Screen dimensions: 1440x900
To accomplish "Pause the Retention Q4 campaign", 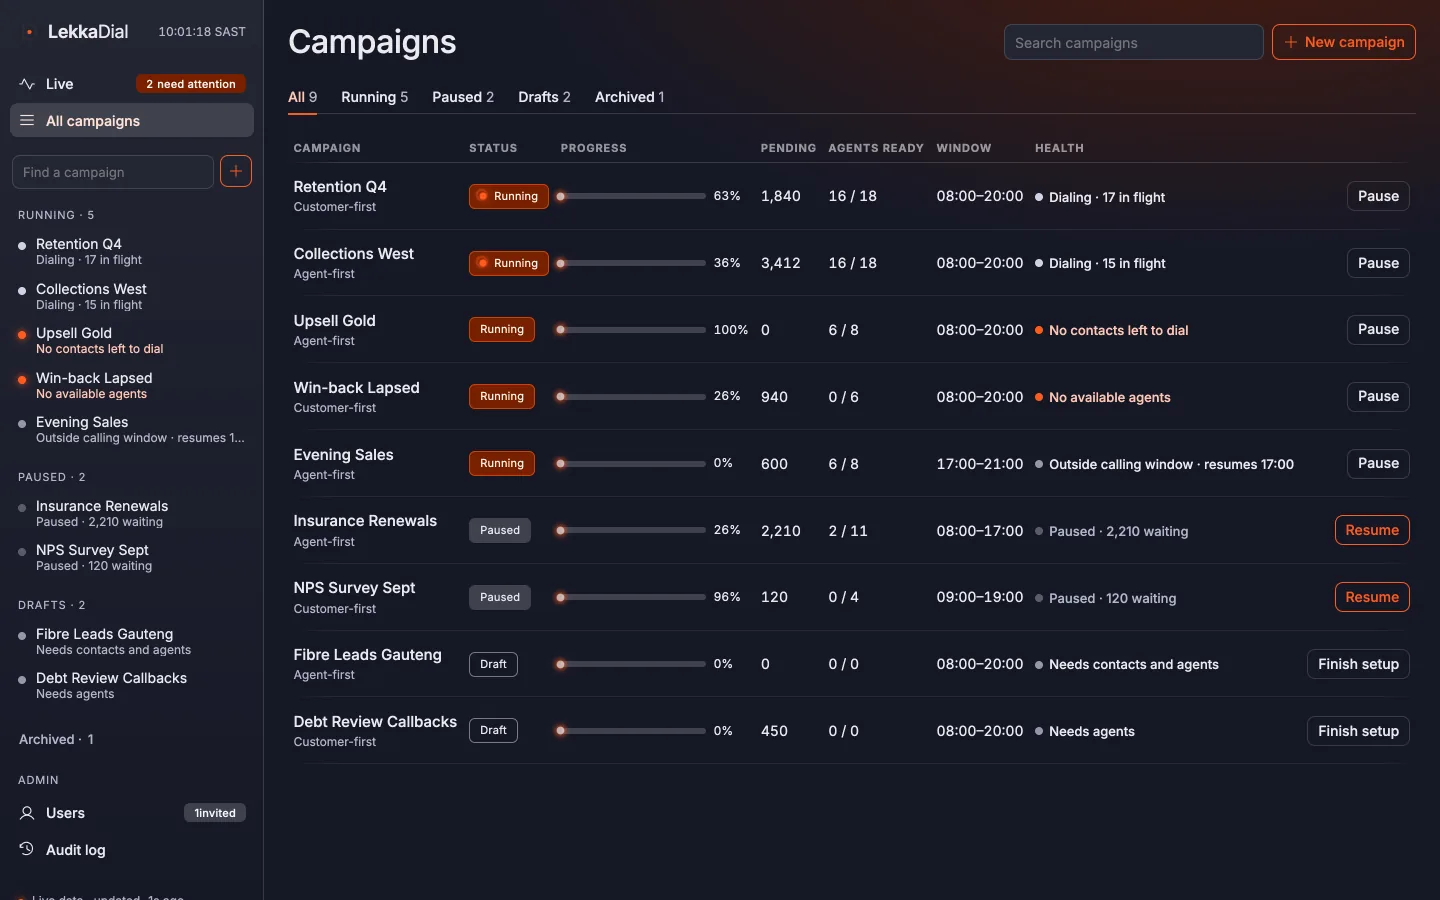I will tap(1378, 196).
